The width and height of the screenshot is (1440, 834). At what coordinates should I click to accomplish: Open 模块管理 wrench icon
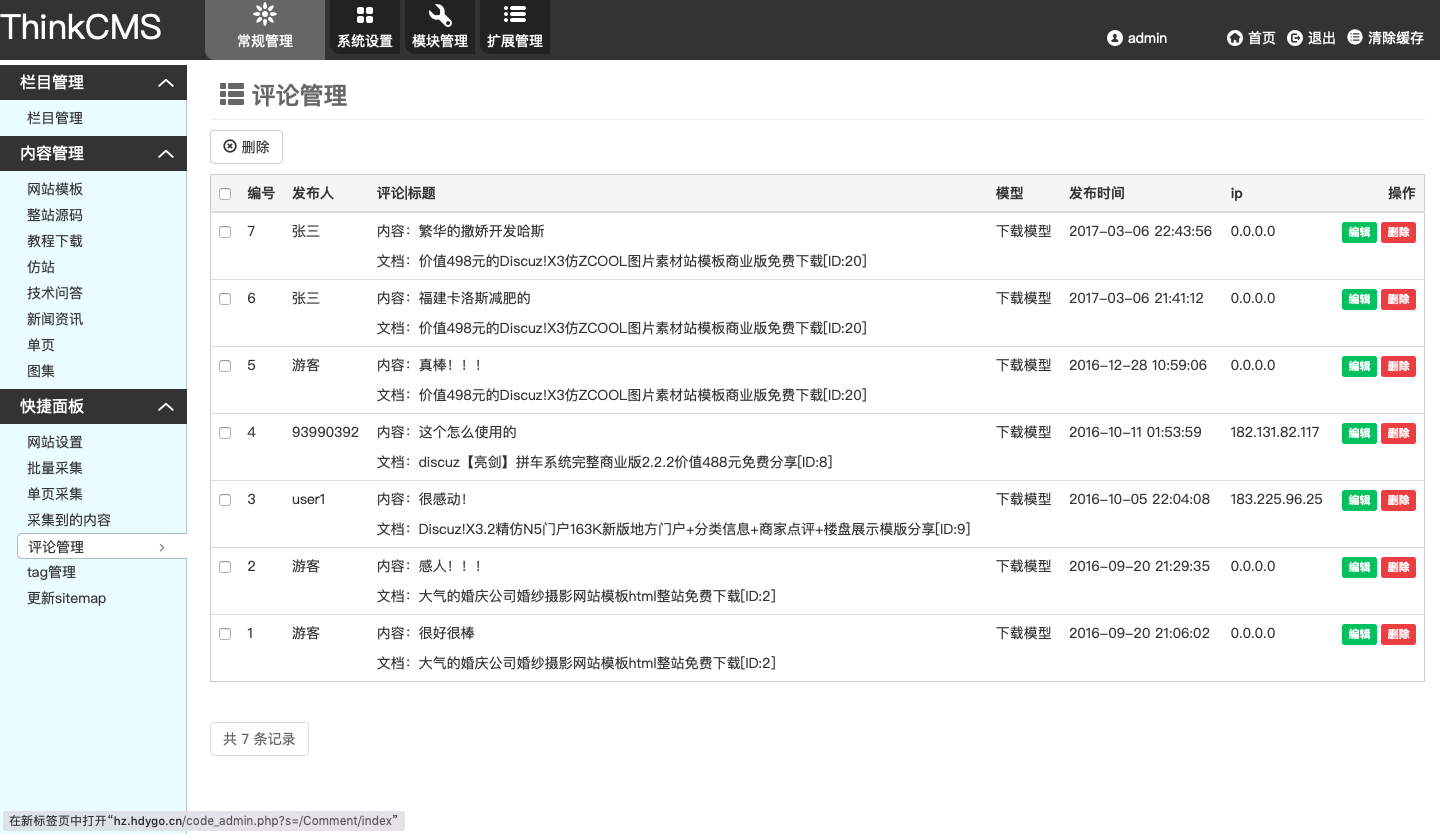[x=440, y=16]
